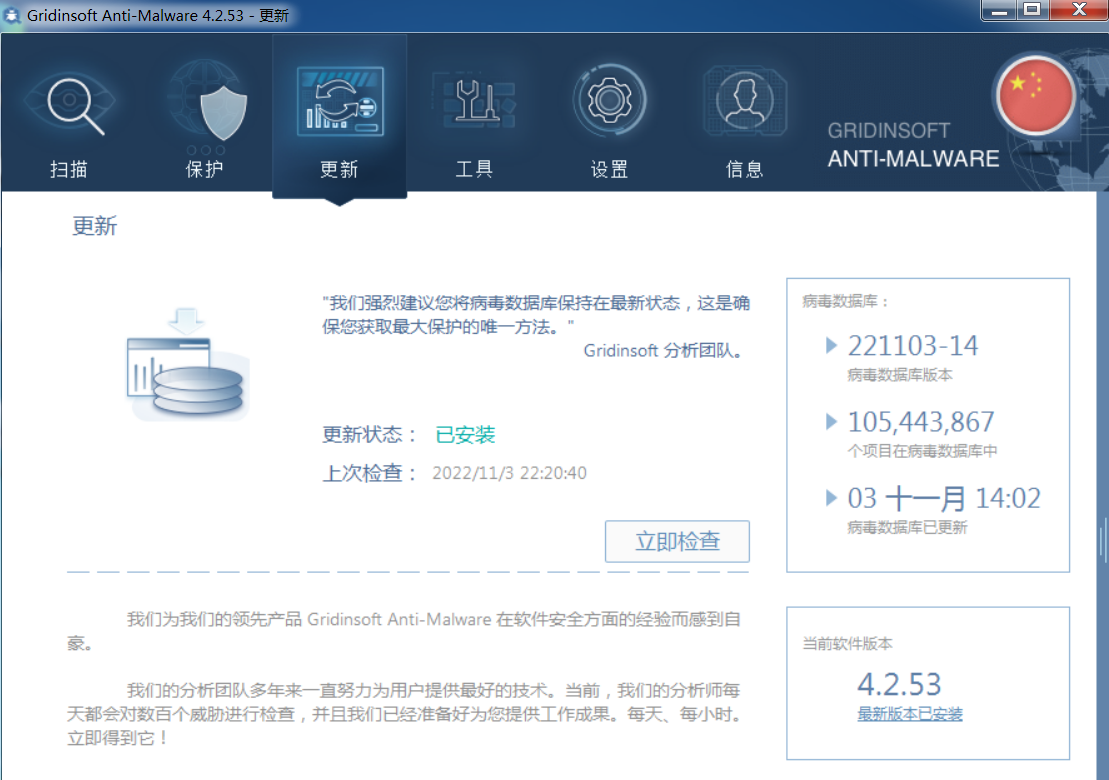Click the 上次检查： label

370,472
